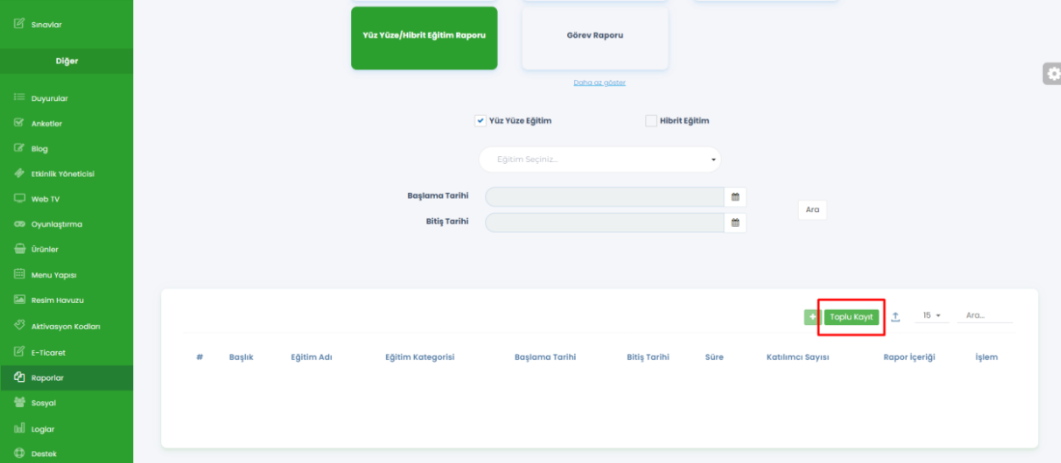Screen dimensions: 1061x463
Task: Open Resim Havuzu sidebar item
Action: [58, 300]
